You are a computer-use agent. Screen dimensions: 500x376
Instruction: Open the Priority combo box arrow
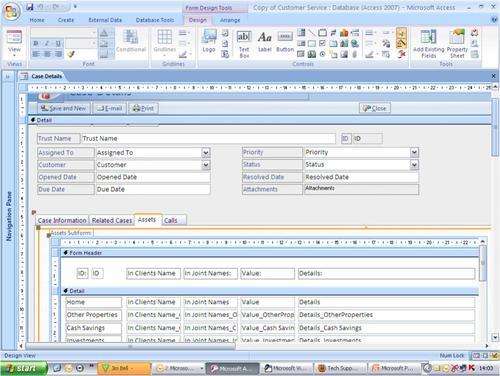click(x=414, y=152)
